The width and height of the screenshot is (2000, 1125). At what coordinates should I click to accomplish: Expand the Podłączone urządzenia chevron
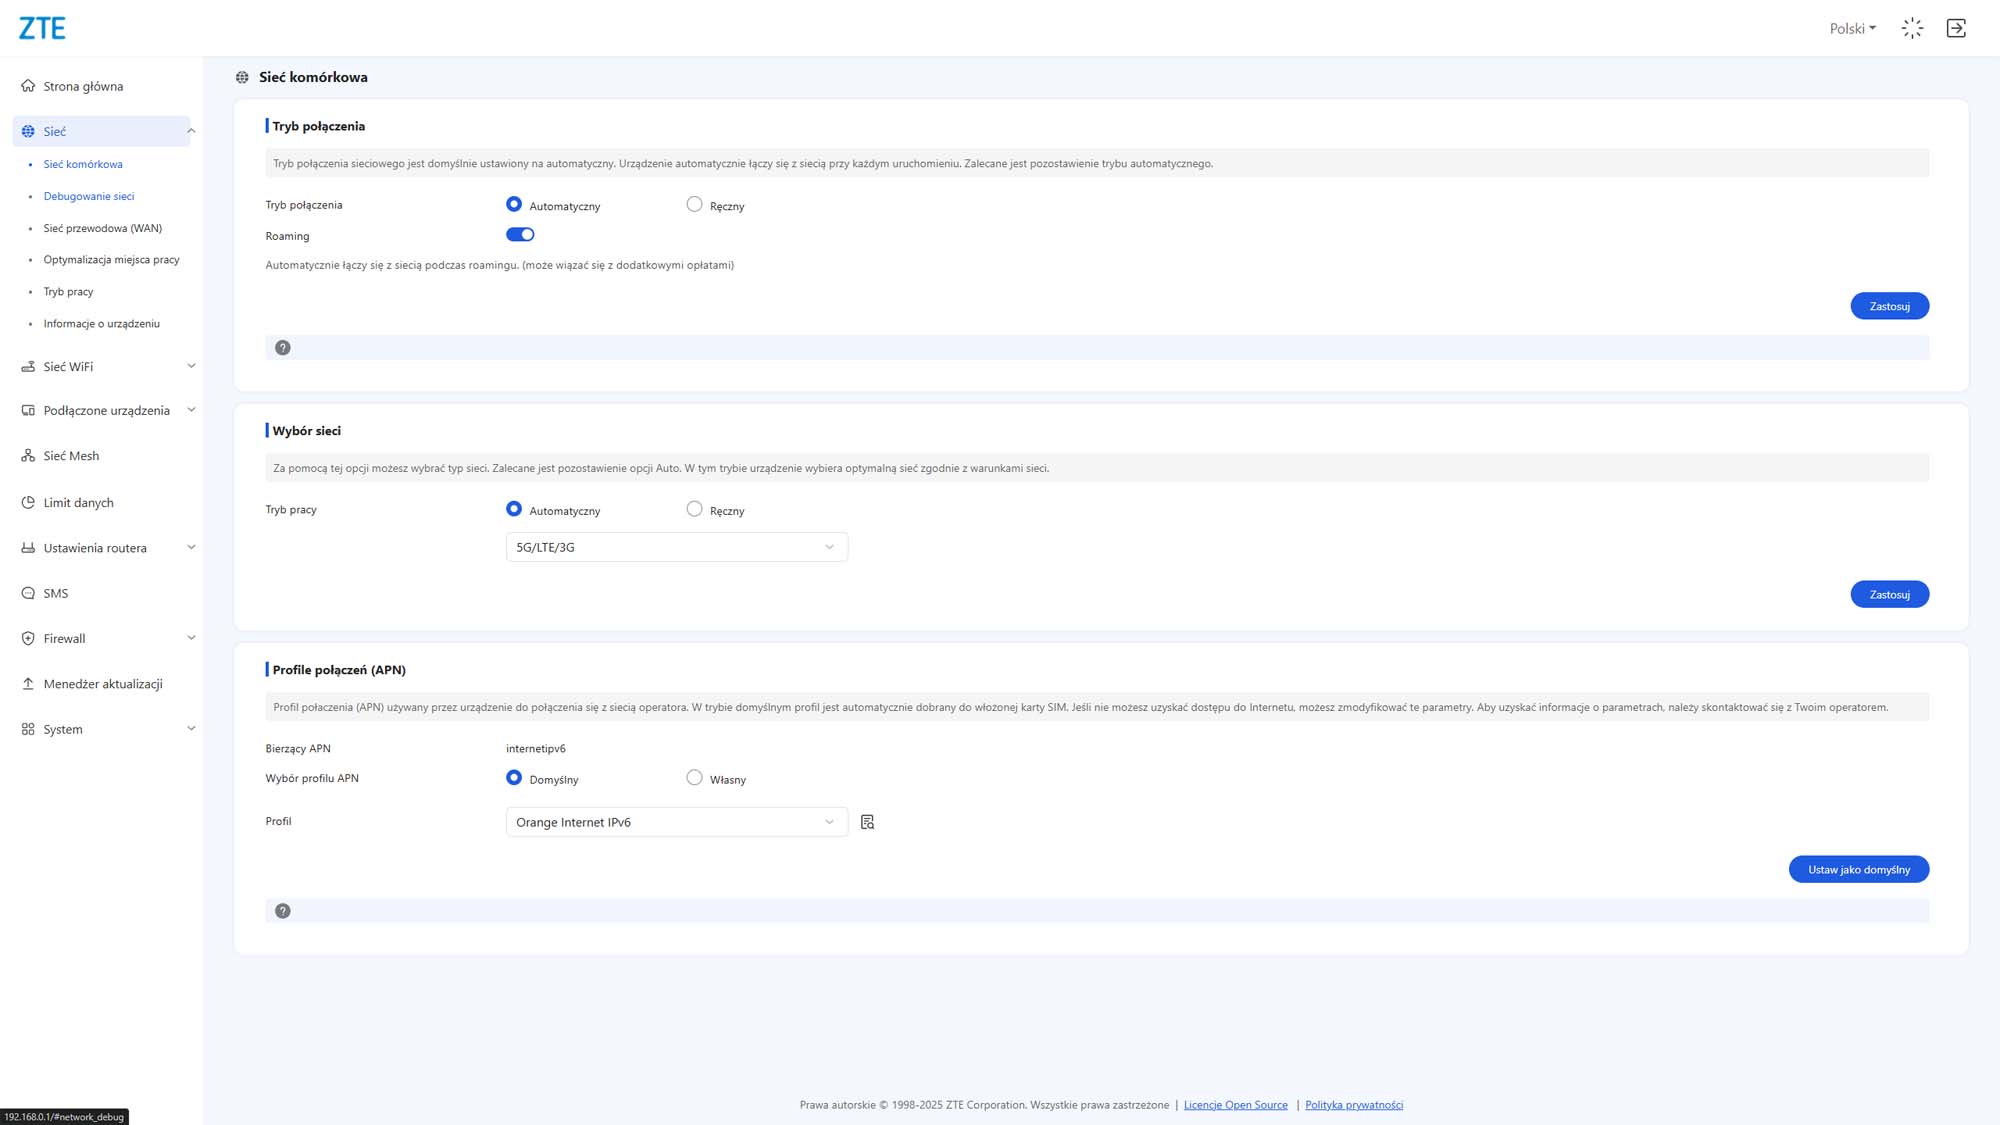(x=191, y=410)
